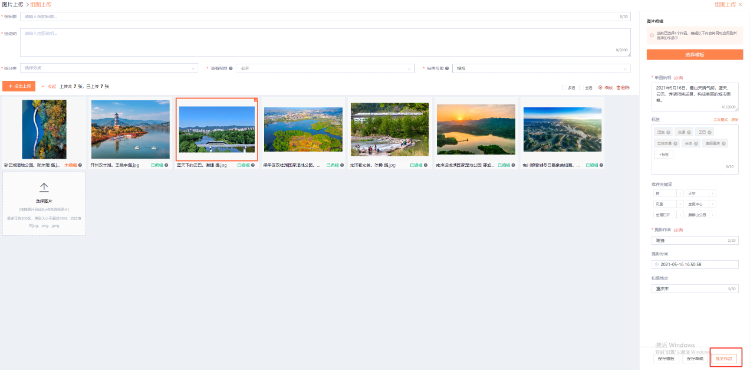Click the red edit icon above the thumbnails
750x370 pixels.
click(x=600, y=87)
